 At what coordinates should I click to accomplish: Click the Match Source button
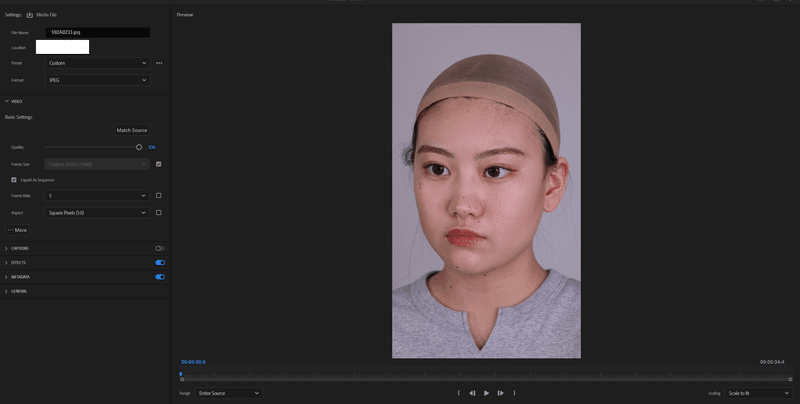tap(132, 130)
